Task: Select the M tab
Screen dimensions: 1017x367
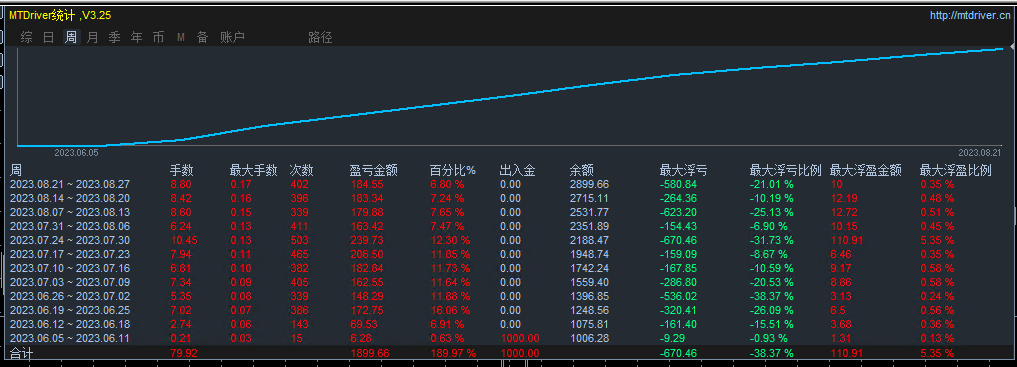Action: [x=181, y=38]
